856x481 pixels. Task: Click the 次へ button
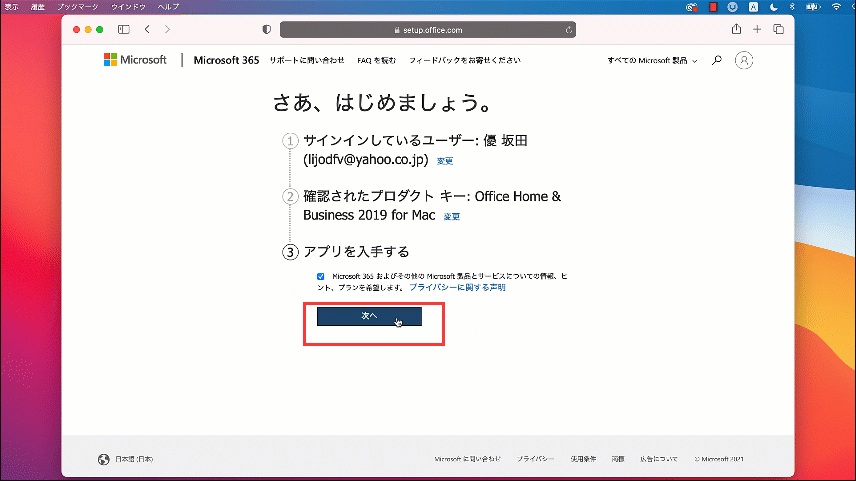tap(369, 316)
